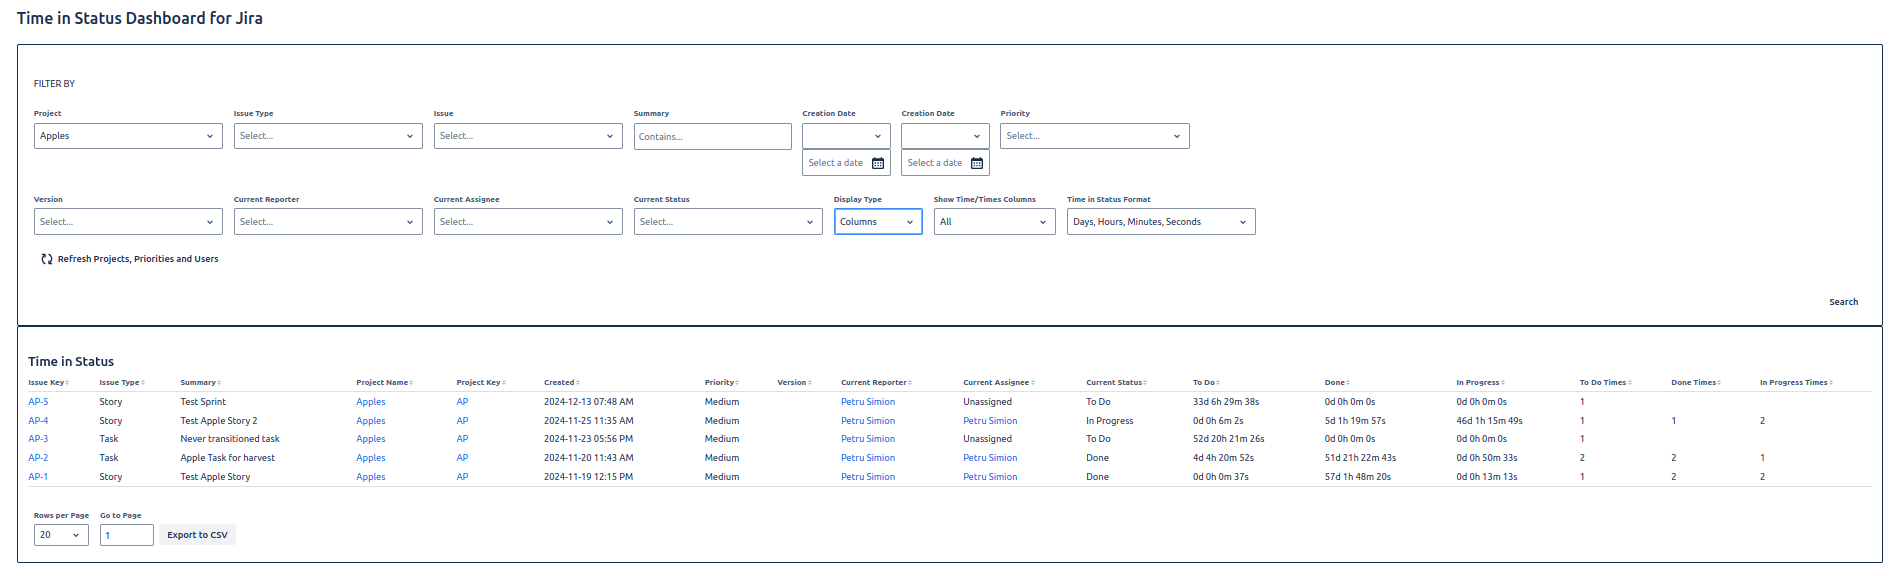Sort by Current Status column arrows
The height and width of the screenshot is (576, 1896).
point(1145,383)
